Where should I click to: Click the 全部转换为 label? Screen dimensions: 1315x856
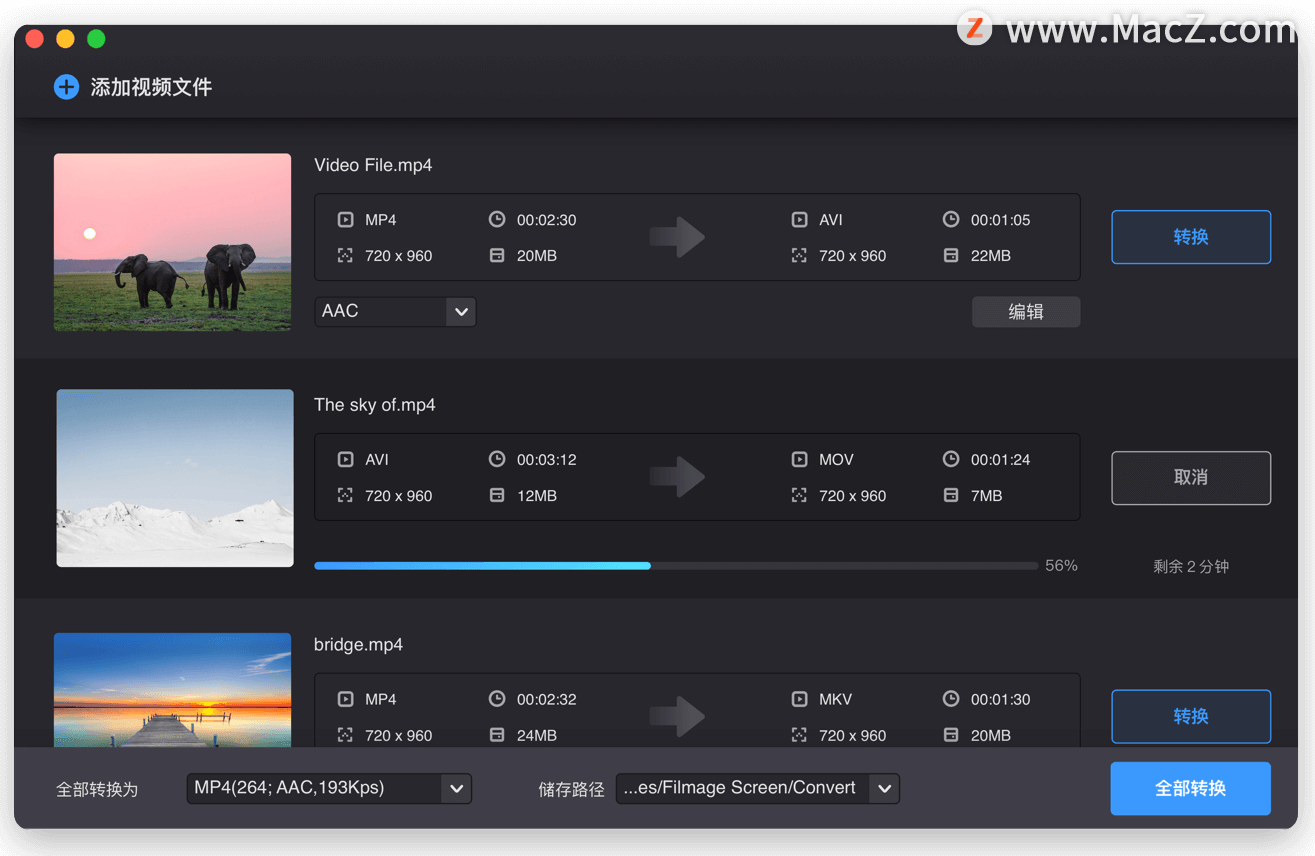pos(97,789)
